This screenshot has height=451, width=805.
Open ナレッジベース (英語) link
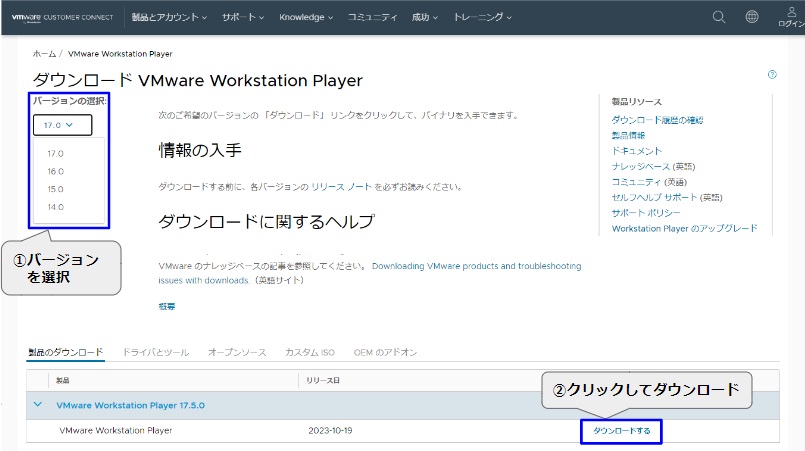653,166
